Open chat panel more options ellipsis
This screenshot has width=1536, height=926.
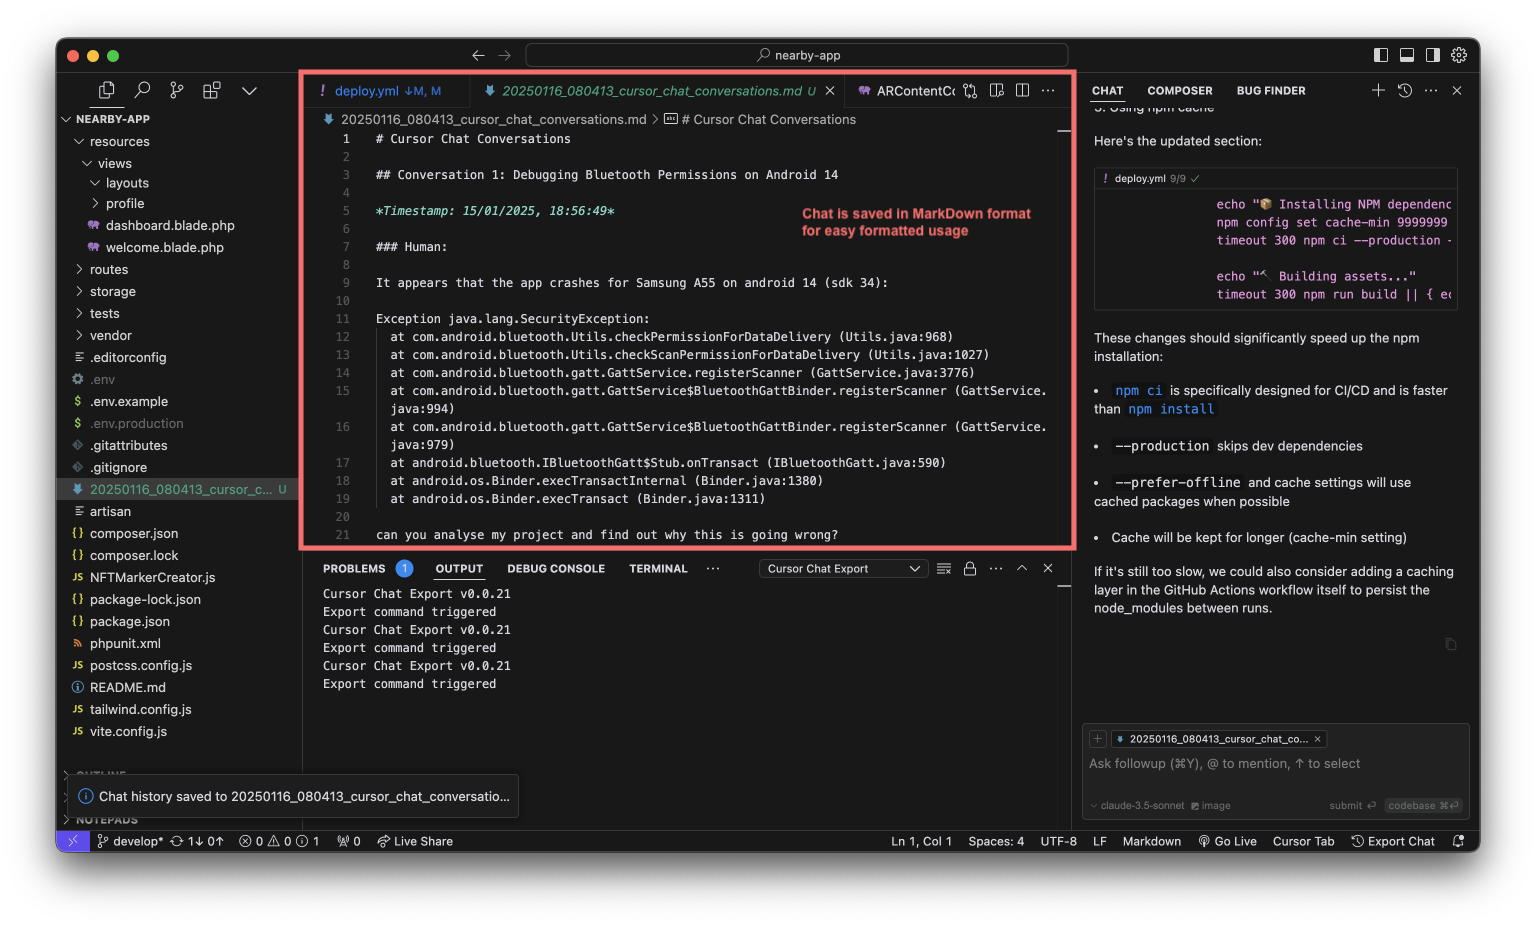click(1431, 90)
